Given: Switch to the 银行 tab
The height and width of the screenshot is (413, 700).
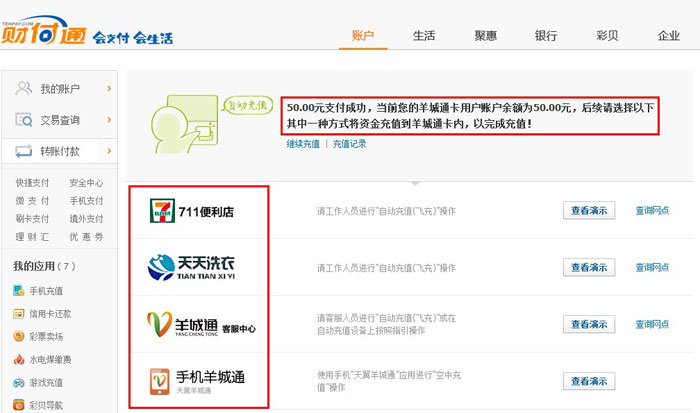Looking at the screenshot, I should click(546, 35).
